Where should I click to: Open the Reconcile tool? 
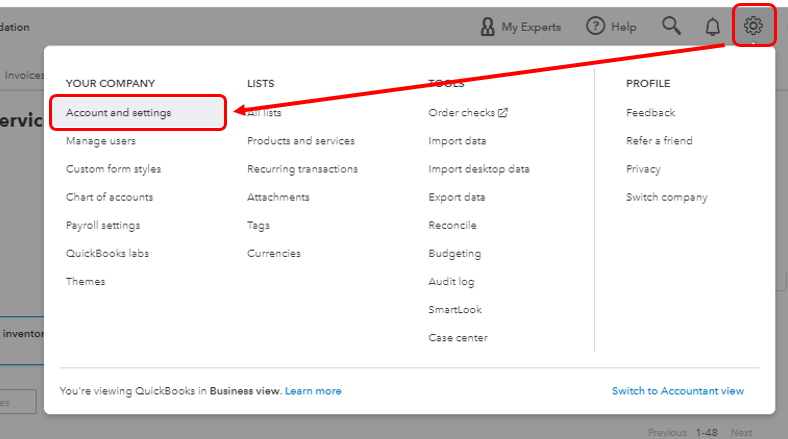[452, 225]
